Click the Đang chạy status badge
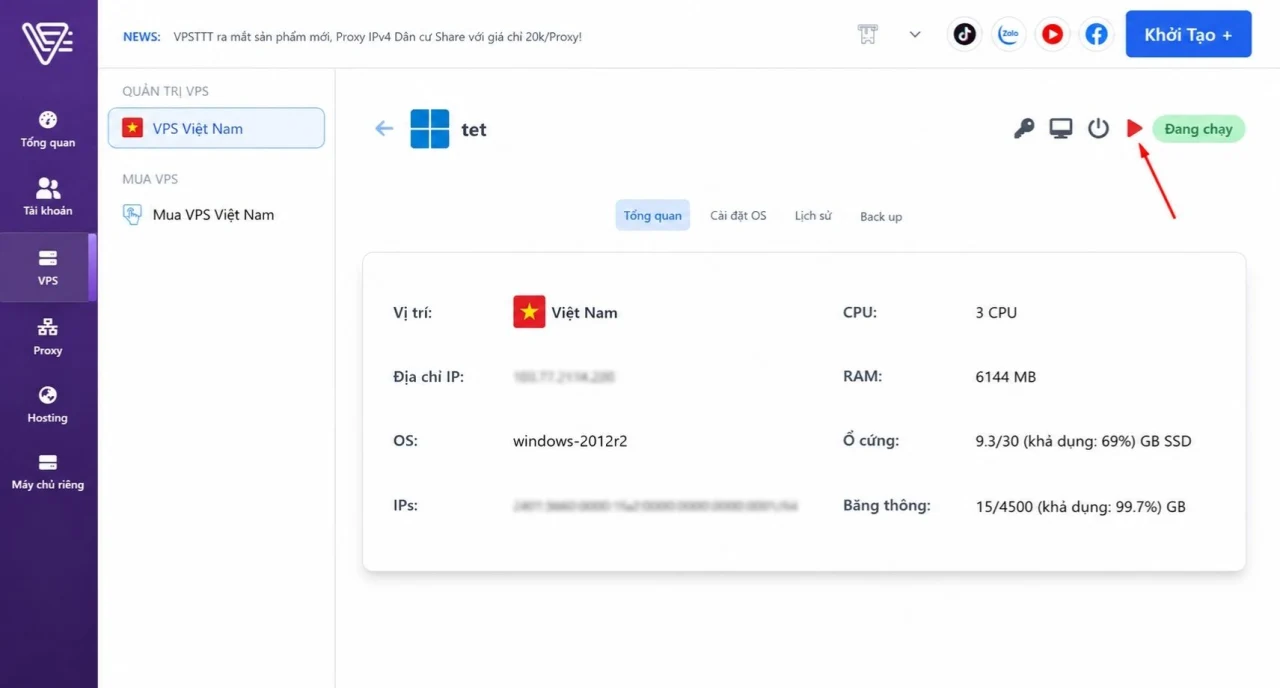The height and width of the screenshot is (688, 1280). [1199, 129]
